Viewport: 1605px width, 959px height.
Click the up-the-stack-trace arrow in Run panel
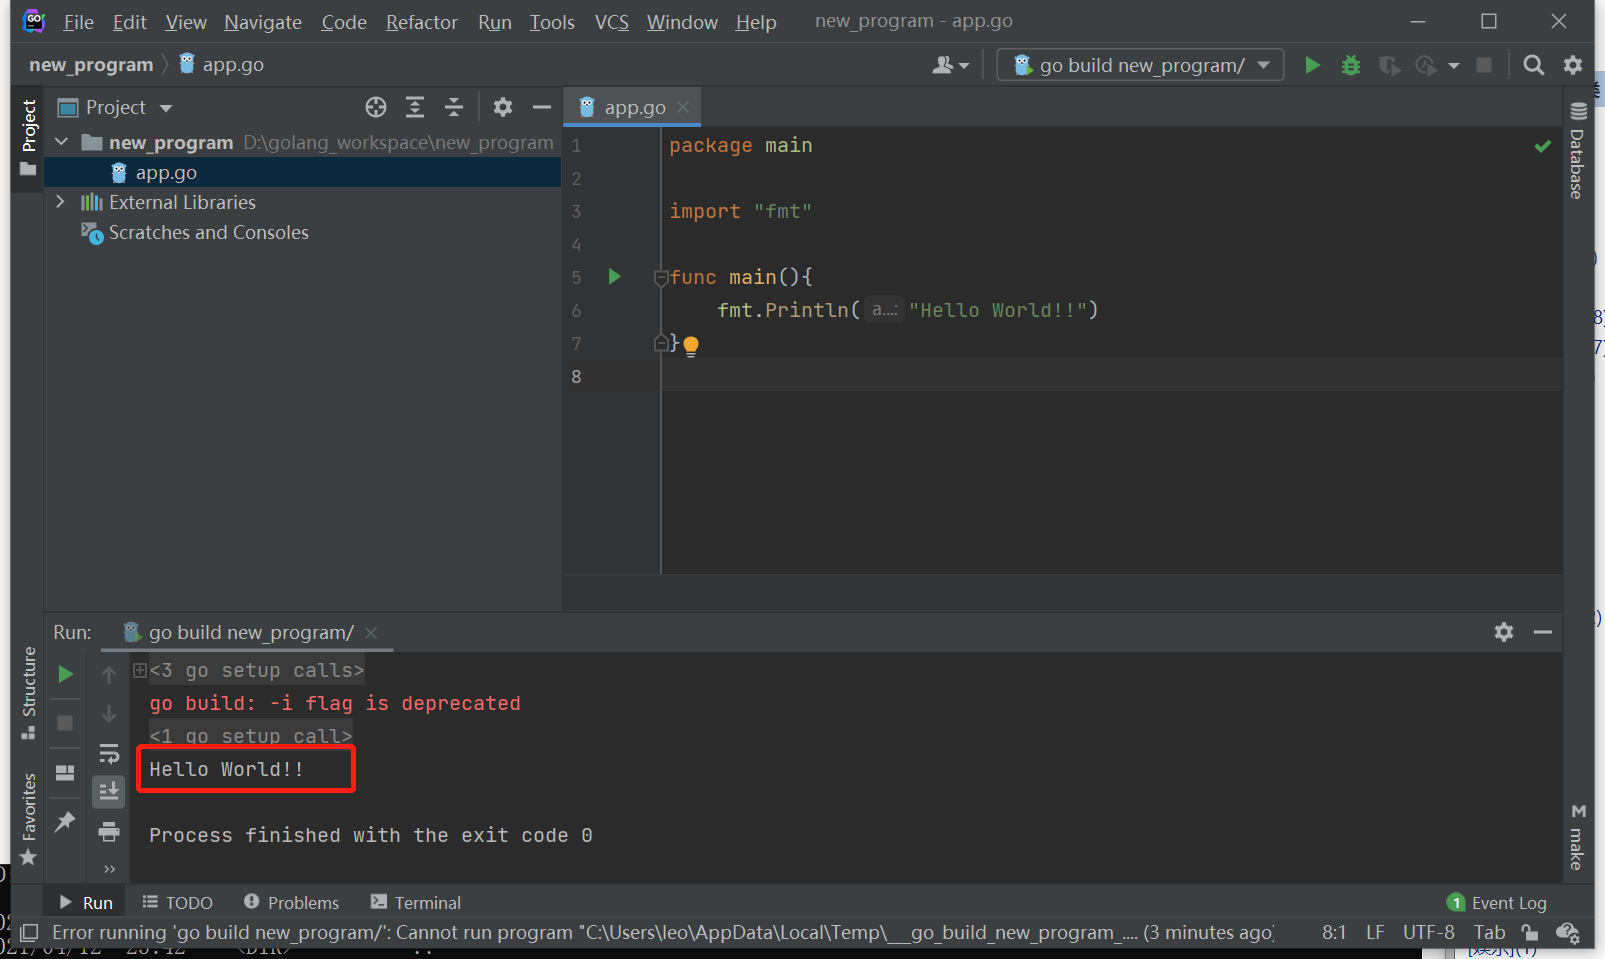point(109,675)
